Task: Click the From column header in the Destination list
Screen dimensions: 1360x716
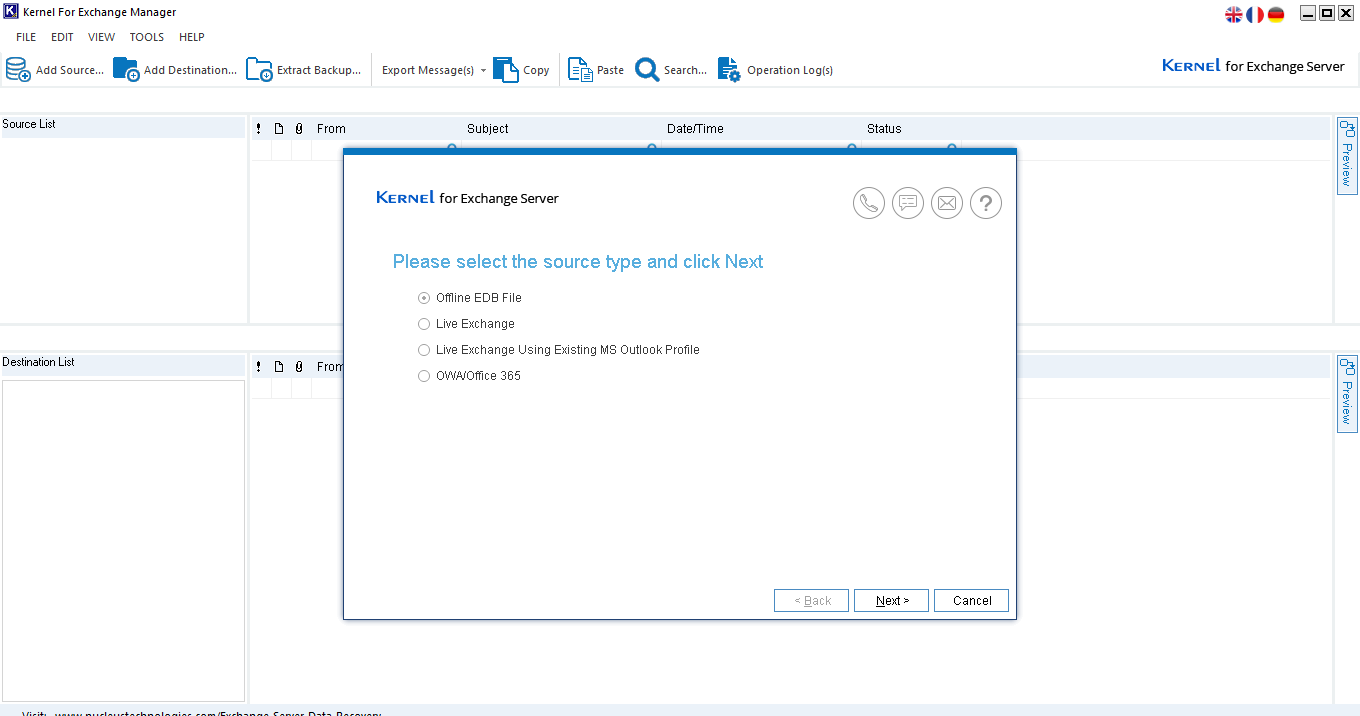Action: point(330,367)
